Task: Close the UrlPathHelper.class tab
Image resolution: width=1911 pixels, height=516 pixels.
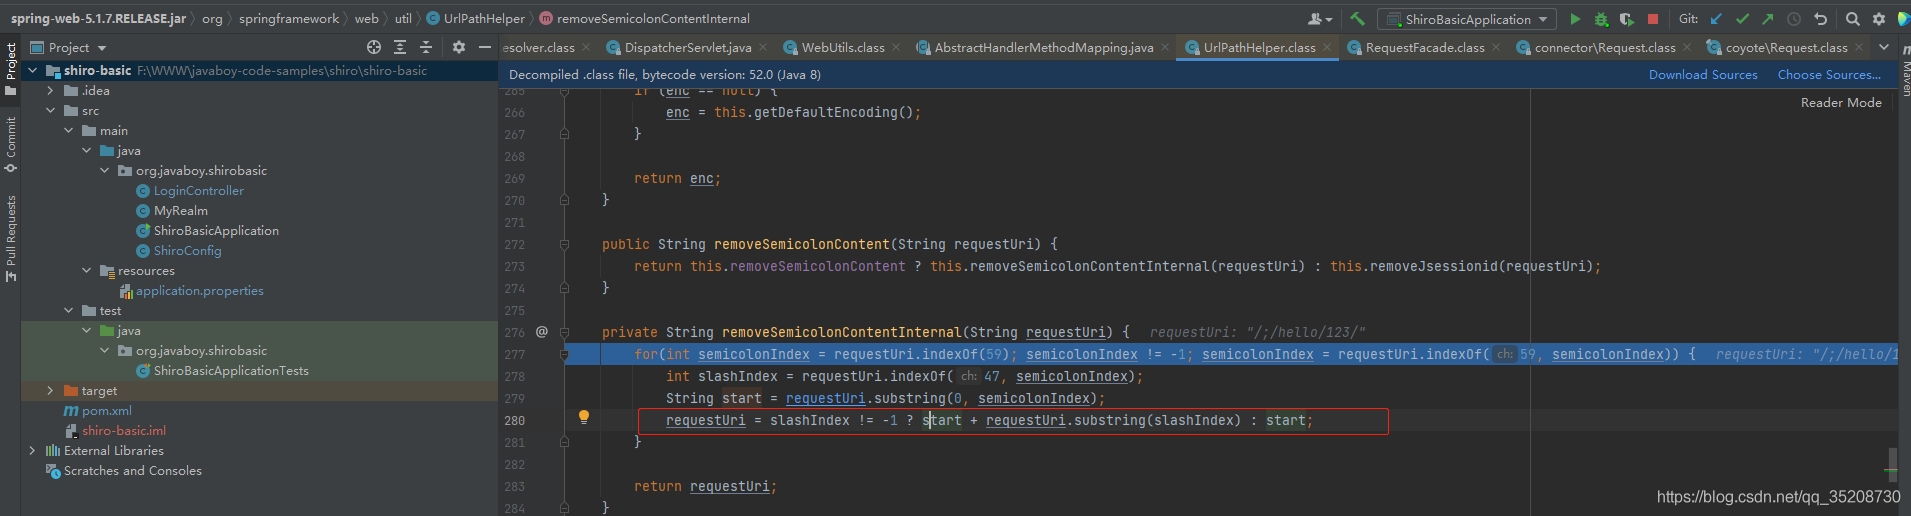Action: [1327, 47]
